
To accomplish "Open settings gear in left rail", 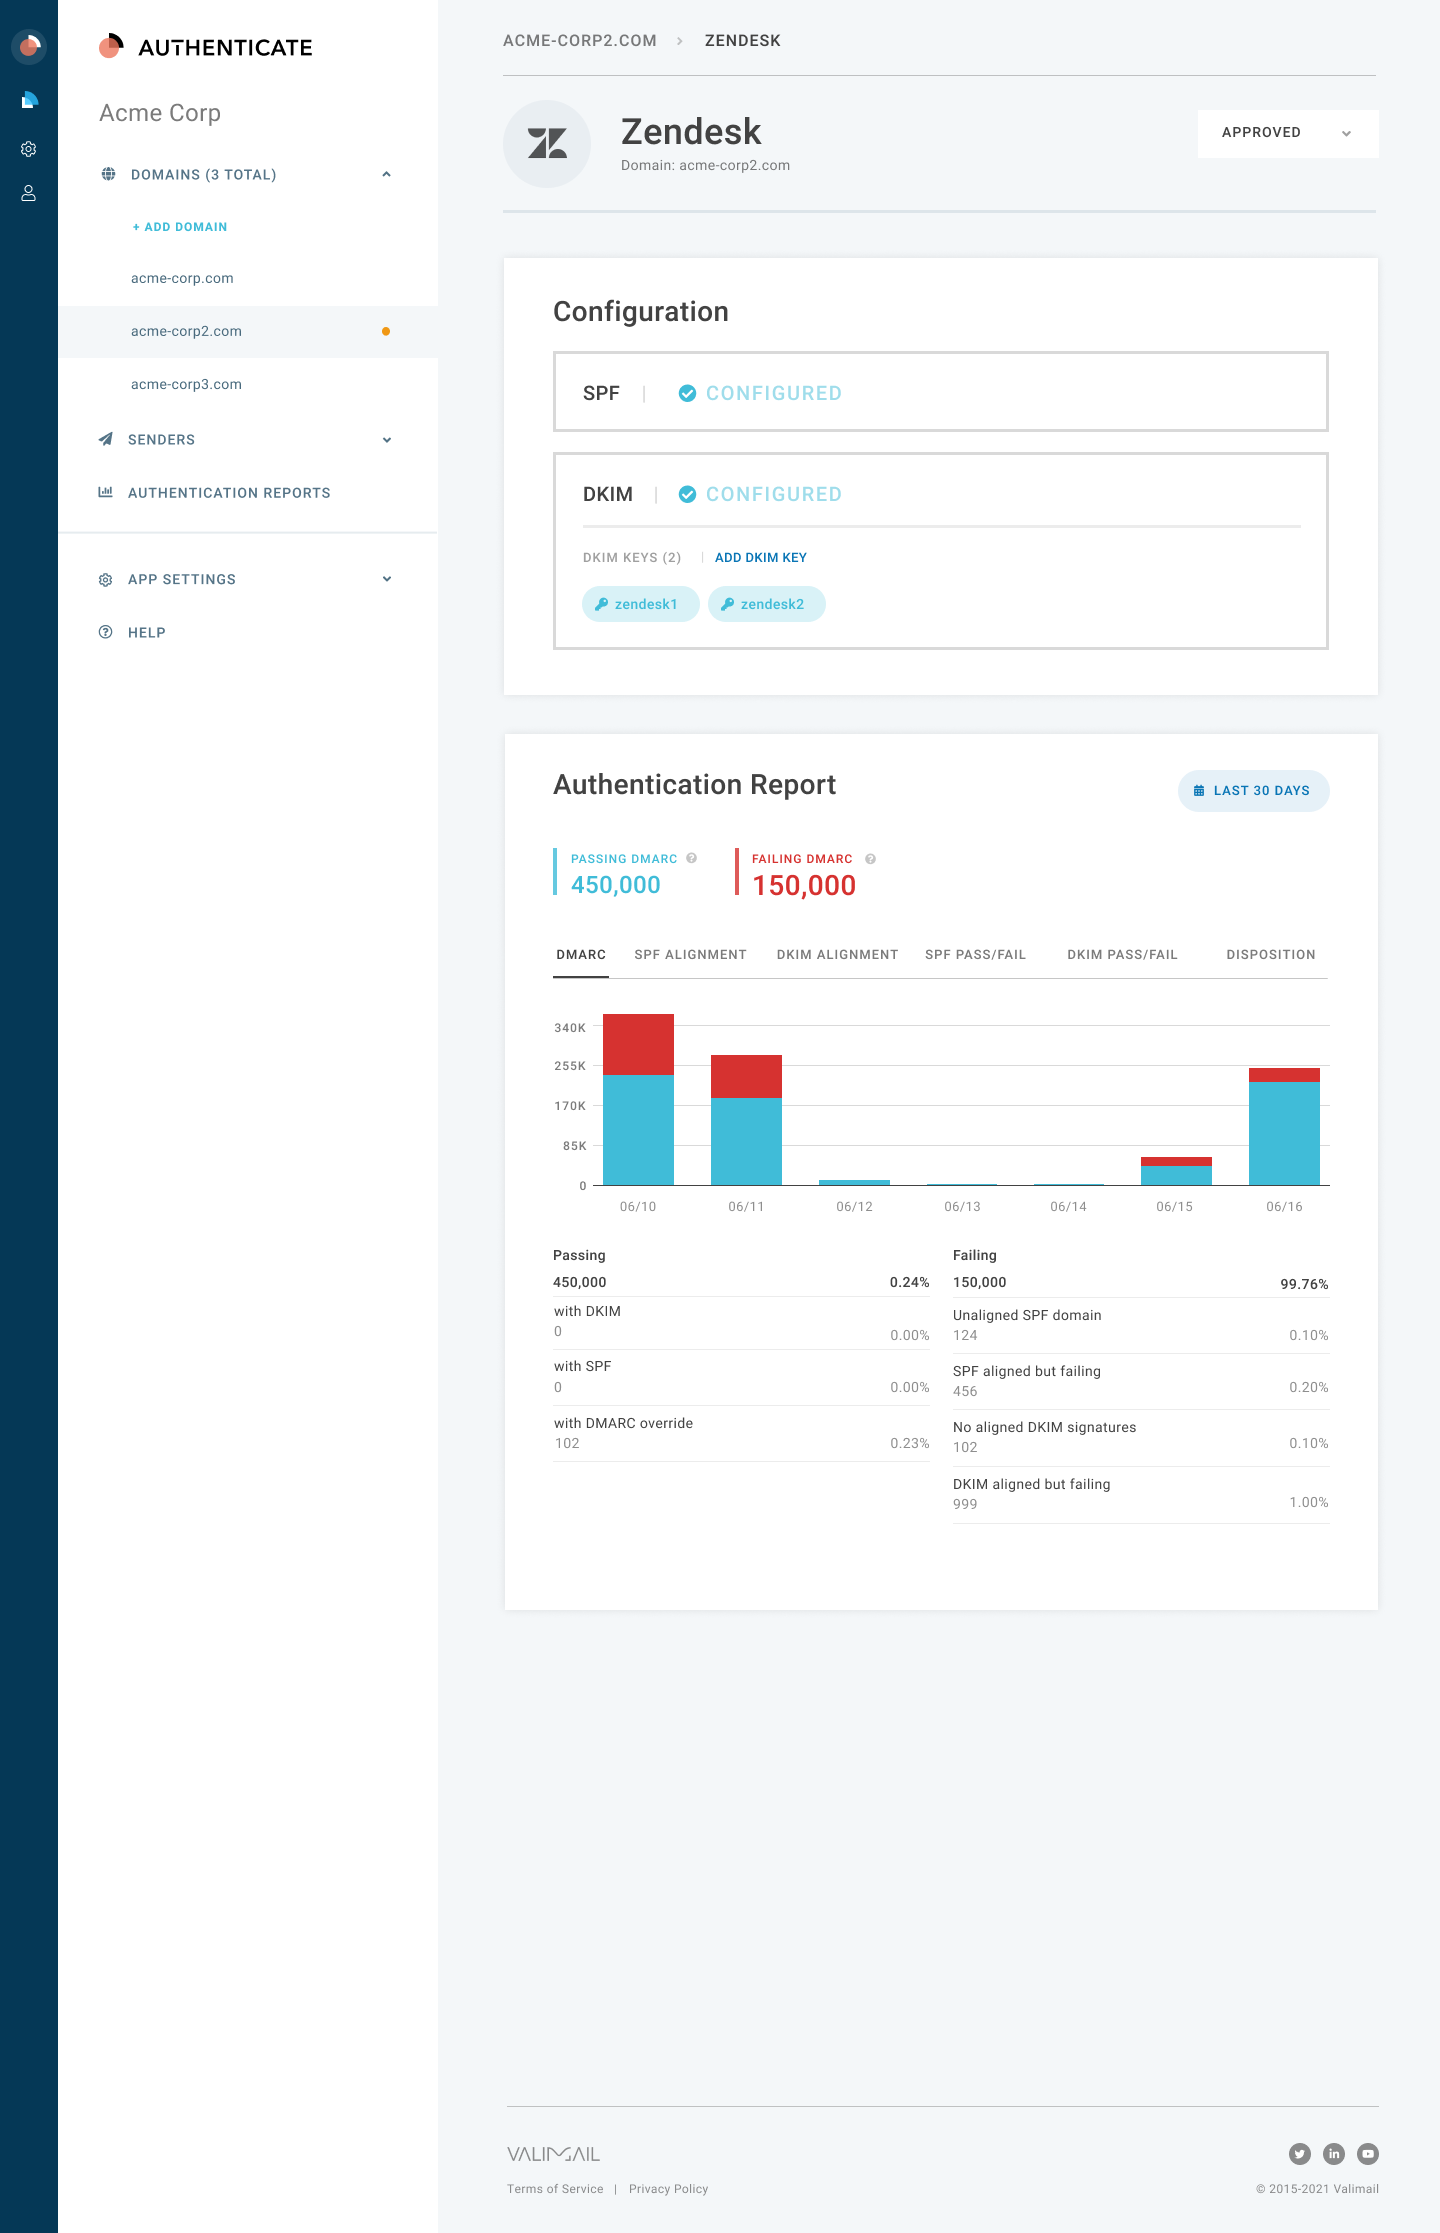I will (x=29, y=149).
